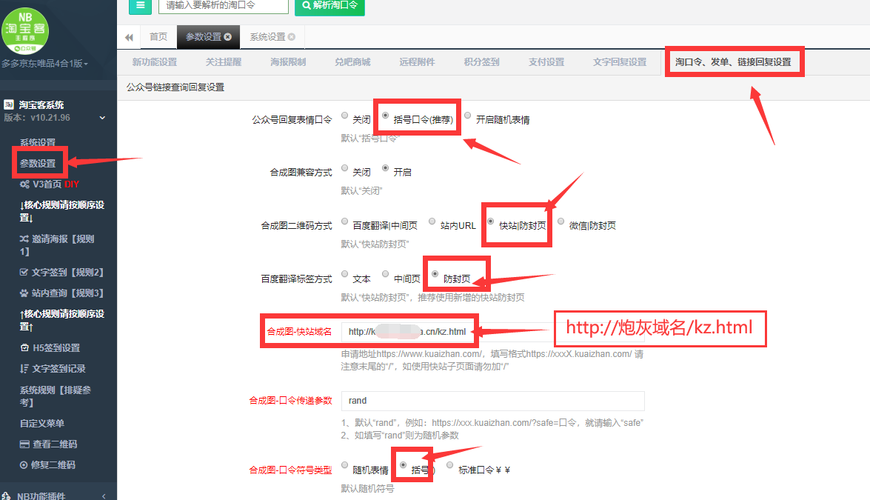Click the NB功能插件 rocket icon
The image size is (870, 500).
(7, 496)
